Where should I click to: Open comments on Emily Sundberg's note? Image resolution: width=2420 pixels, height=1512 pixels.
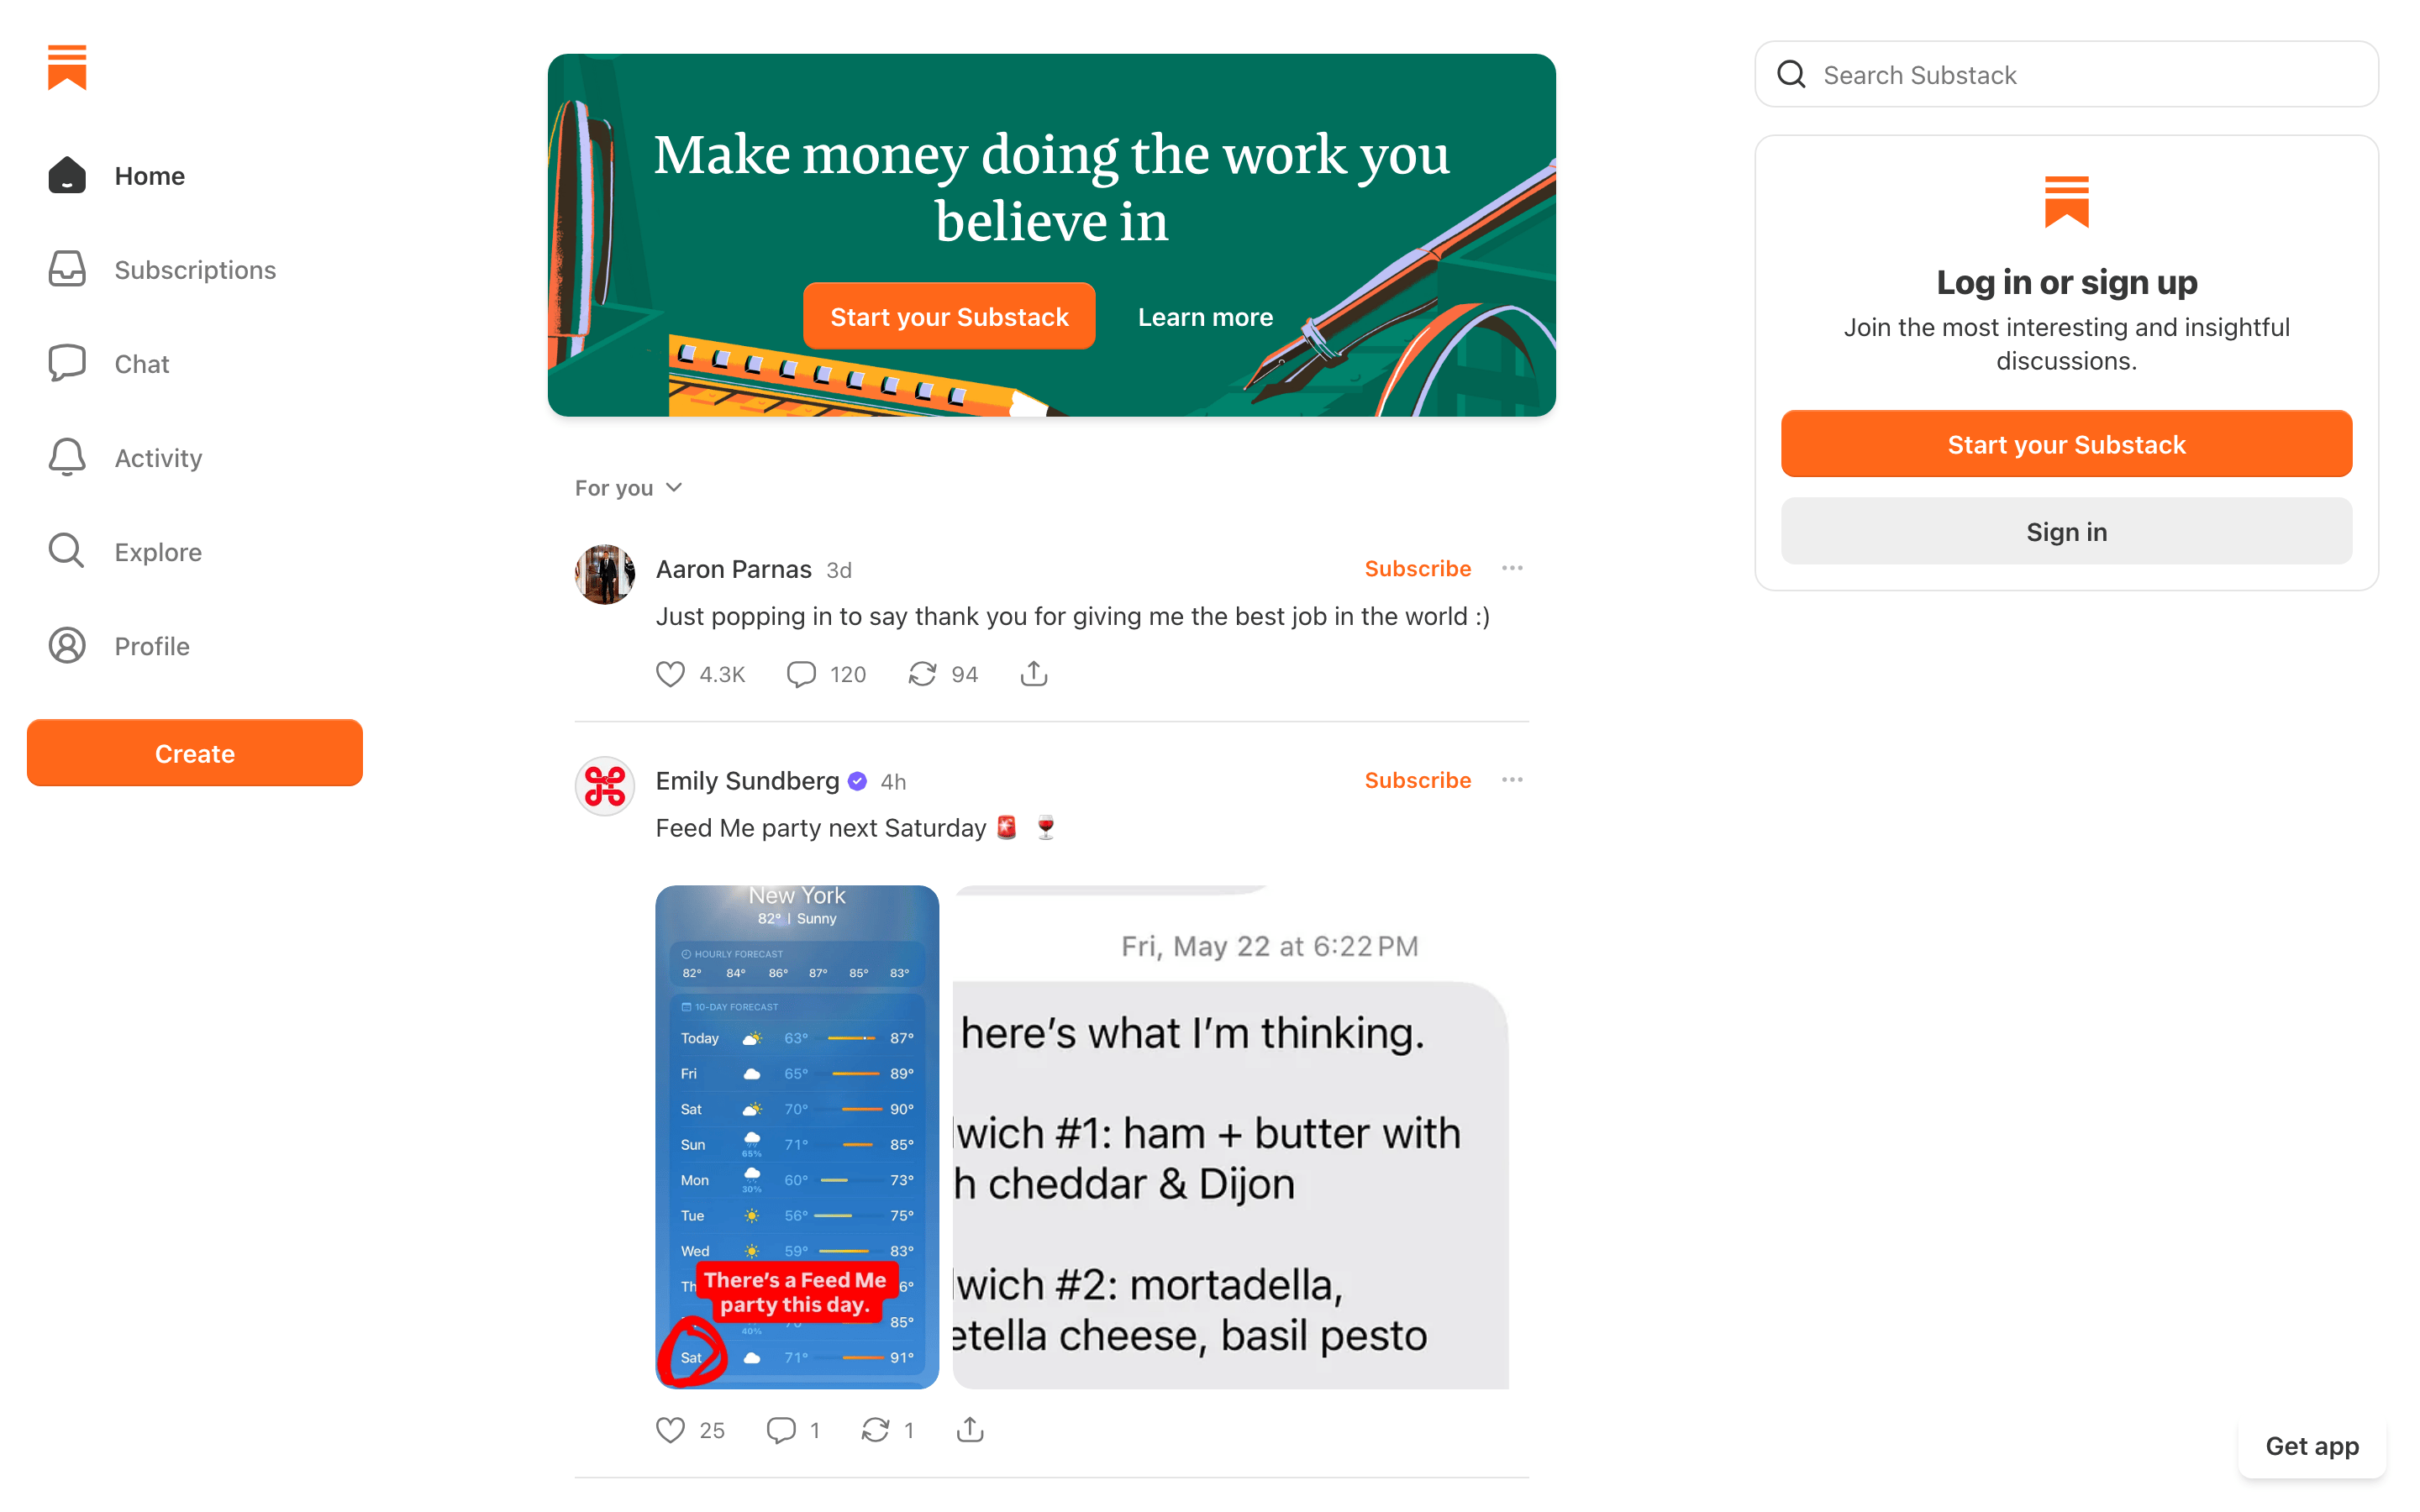pyautogui.click(x=781, y=1430)
